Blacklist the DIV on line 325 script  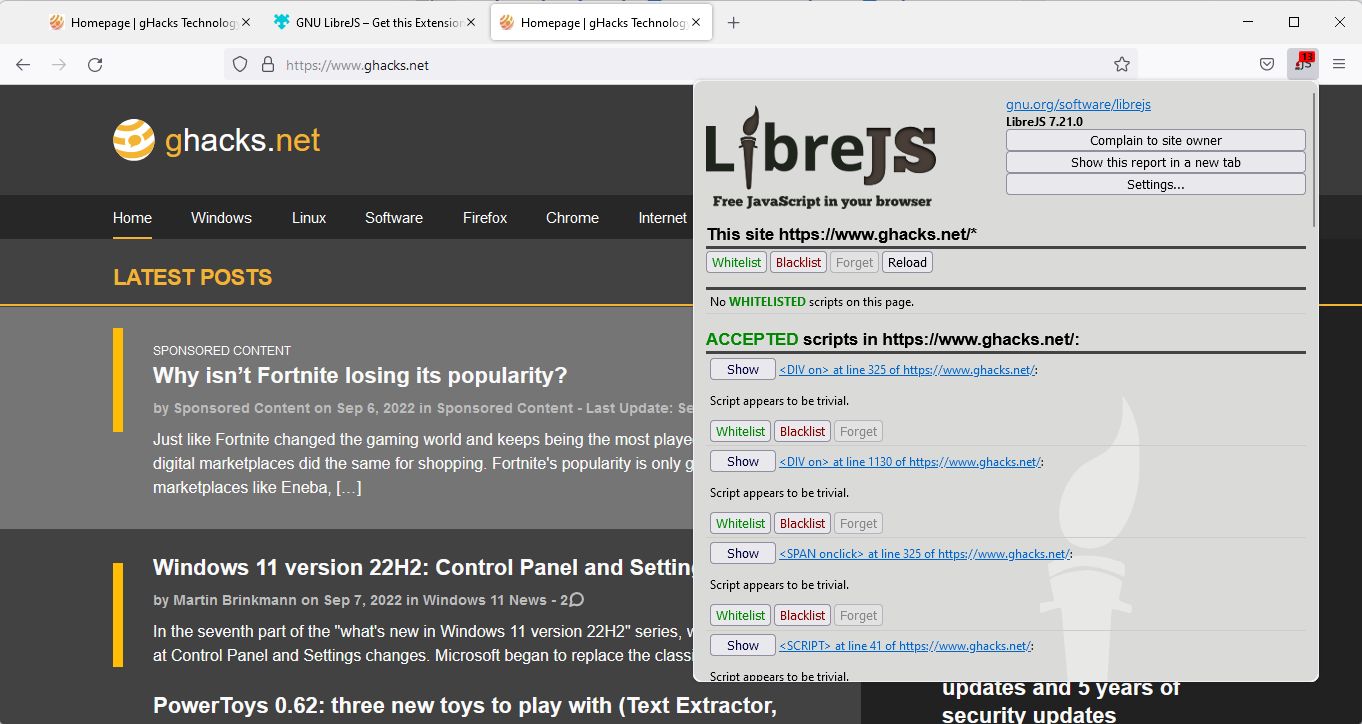(x=803, y=431)
